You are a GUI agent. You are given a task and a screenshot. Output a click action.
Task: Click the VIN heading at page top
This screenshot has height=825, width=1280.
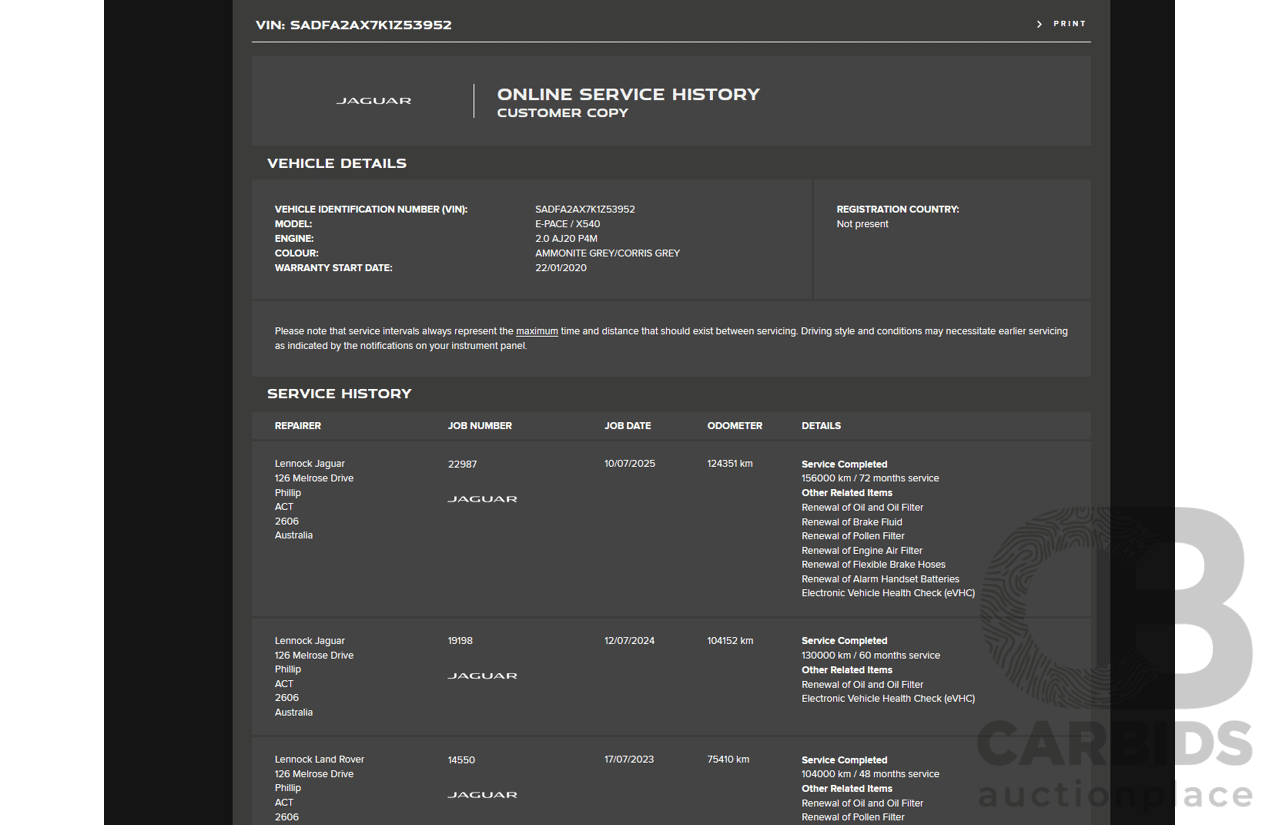click(354, 25)
